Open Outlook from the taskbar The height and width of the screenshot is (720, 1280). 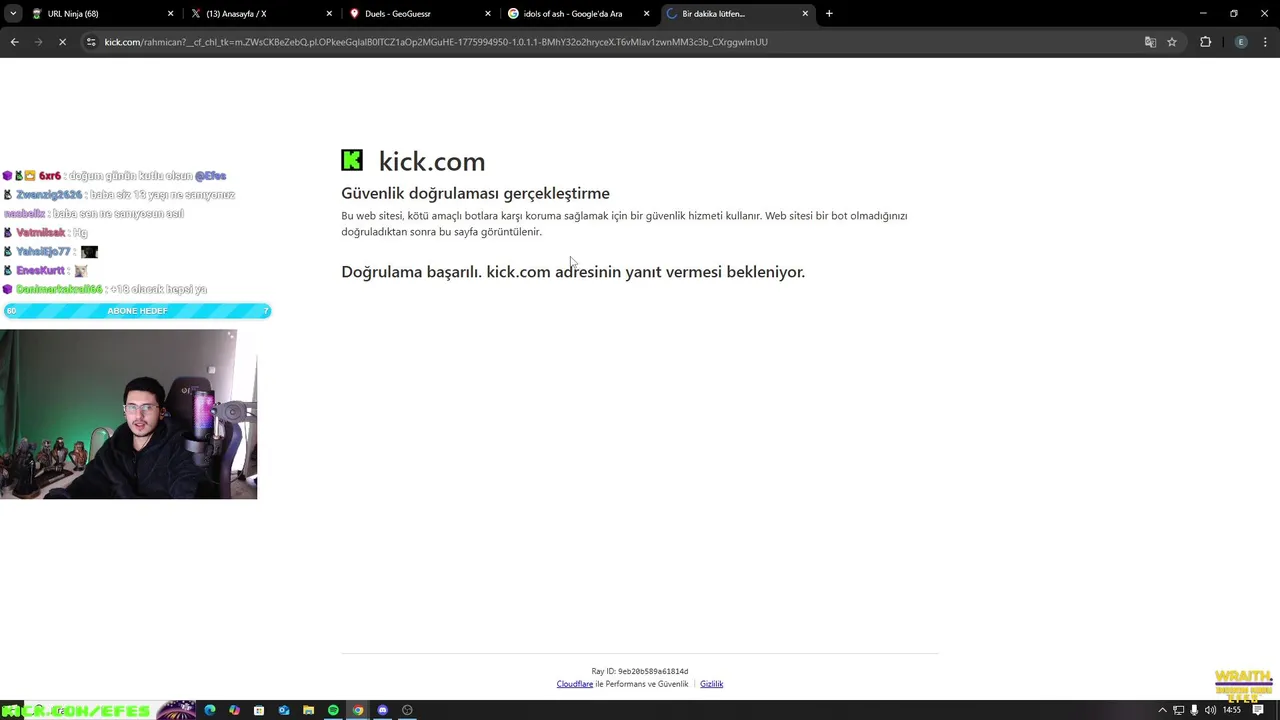pyautogui.click(x=284, y=710)
